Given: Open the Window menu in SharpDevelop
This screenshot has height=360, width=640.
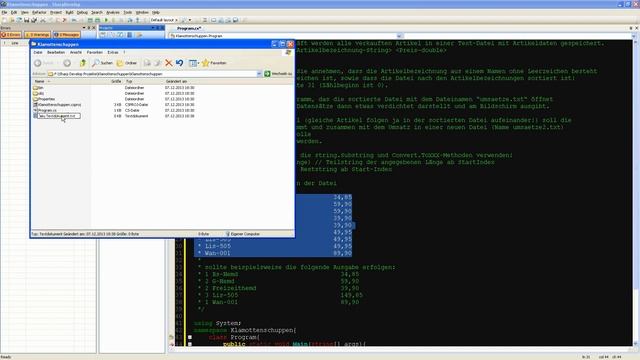Looking at the screenshot, I should [x=142, y=13].
